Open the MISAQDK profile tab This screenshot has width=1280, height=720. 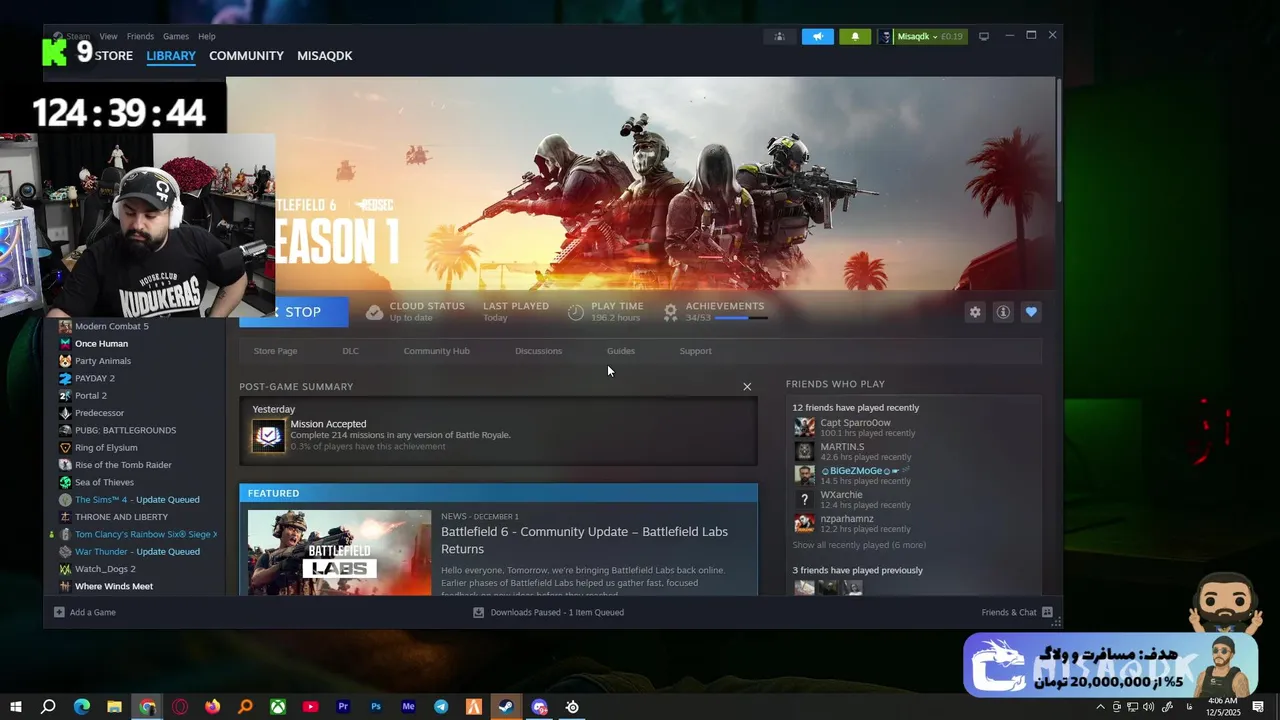click(x=325, y=56)
